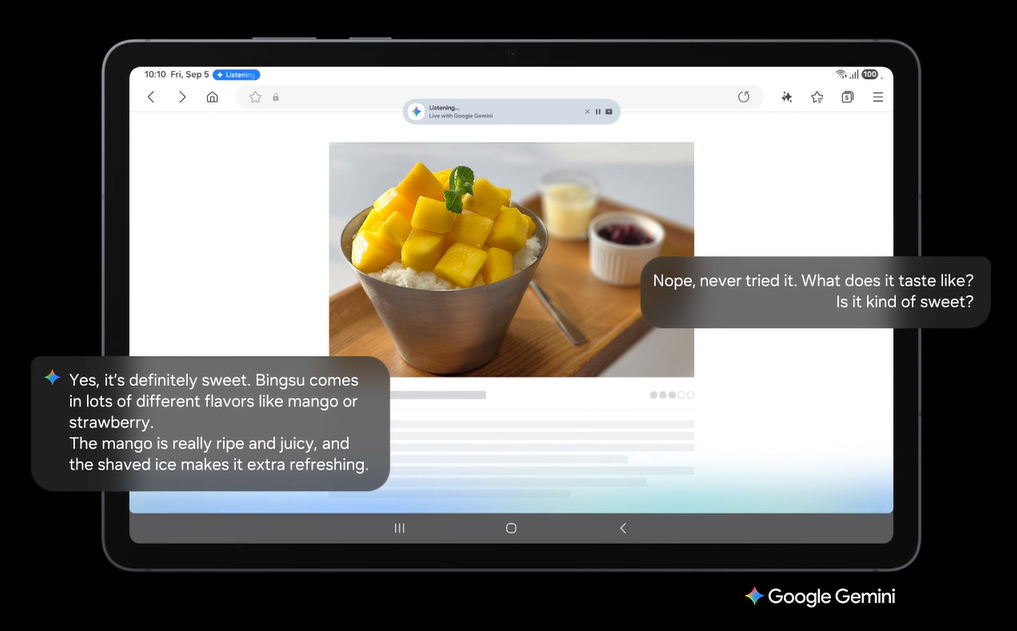
Task: Open the browser hamburger menu
Action: point(878,97)
